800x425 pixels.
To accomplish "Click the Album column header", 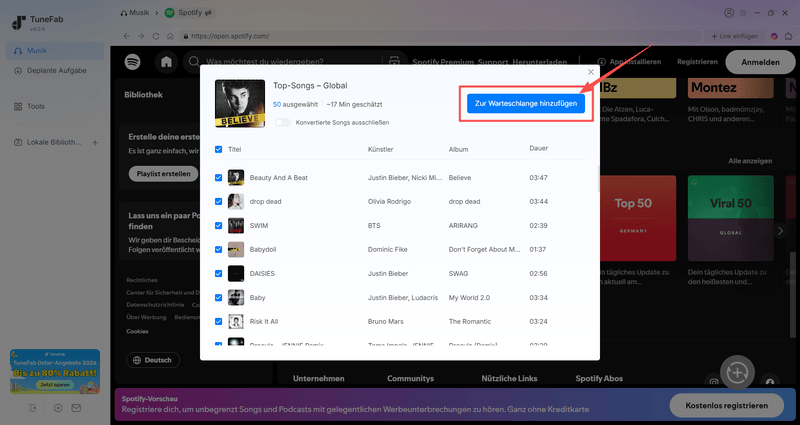I will pos(458,149).
